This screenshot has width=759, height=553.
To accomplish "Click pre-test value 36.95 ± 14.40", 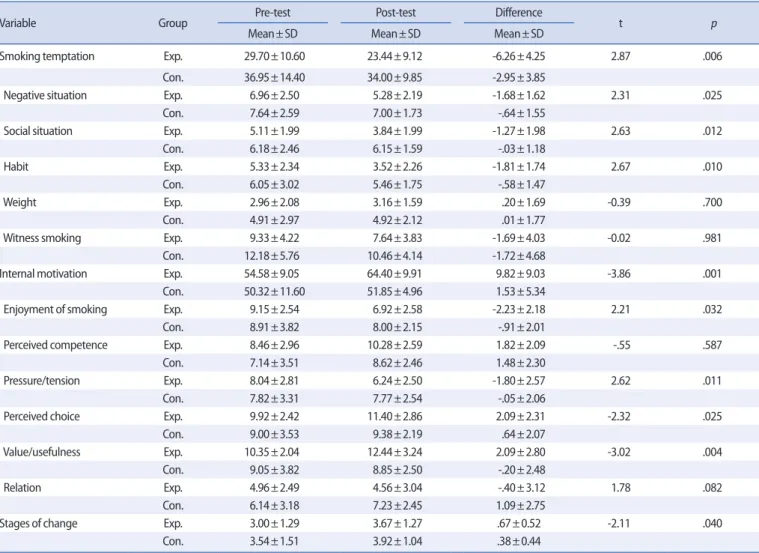I will click(x=274, y=77).
